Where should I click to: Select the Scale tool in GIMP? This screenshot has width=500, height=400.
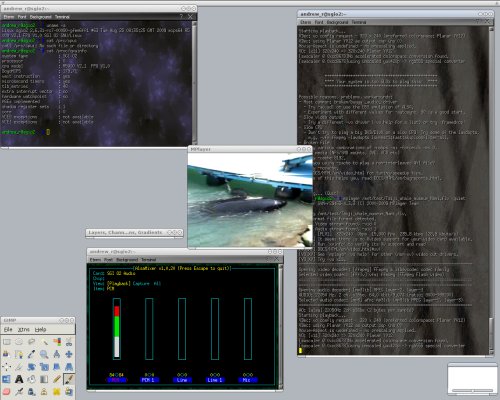pos(44,367)
